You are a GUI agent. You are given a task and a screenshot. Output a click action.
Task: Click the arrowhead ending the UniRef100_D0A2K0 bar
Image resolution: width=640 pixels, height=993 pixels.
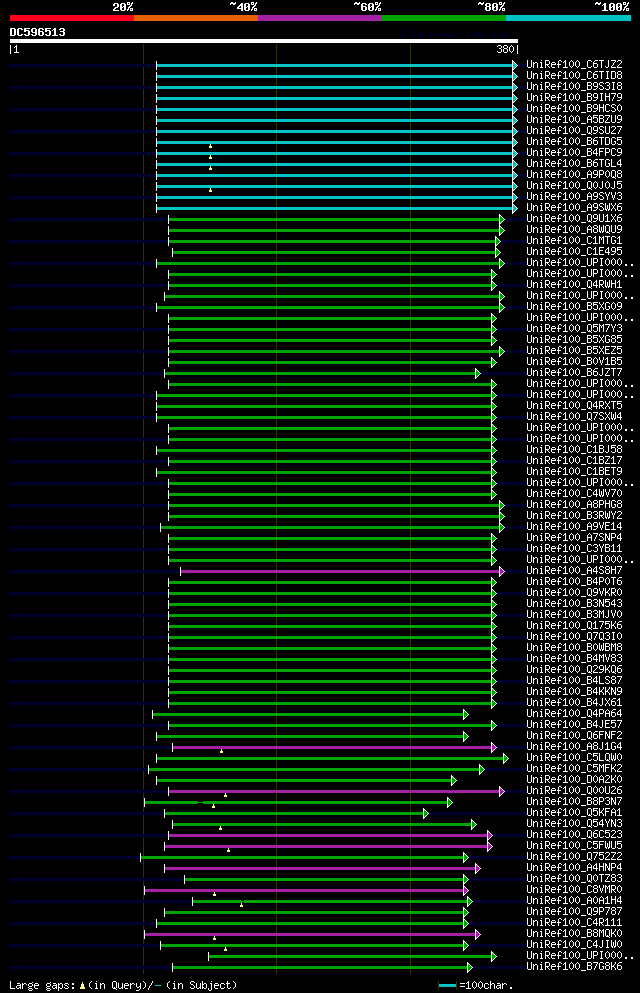454,781
